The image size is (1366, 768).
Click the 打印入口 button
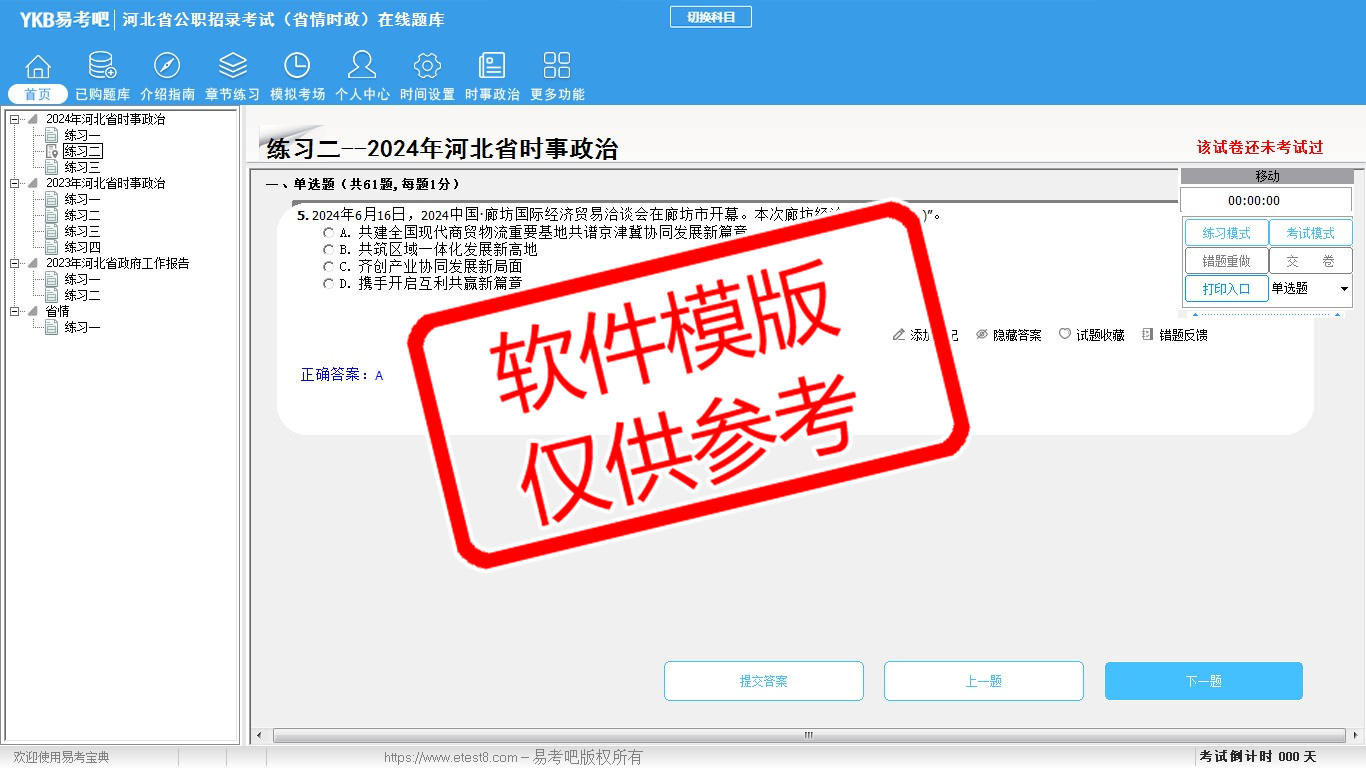(x=1226, y=289)
